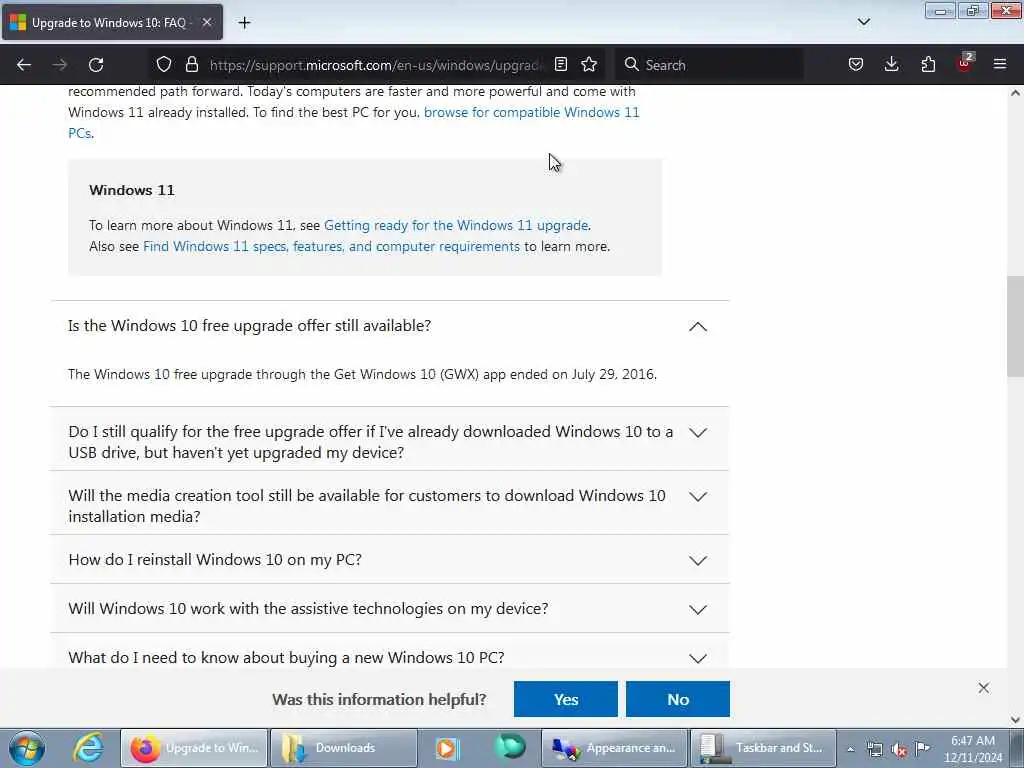Click the text ended on July 29, 2016

(583, 374)
